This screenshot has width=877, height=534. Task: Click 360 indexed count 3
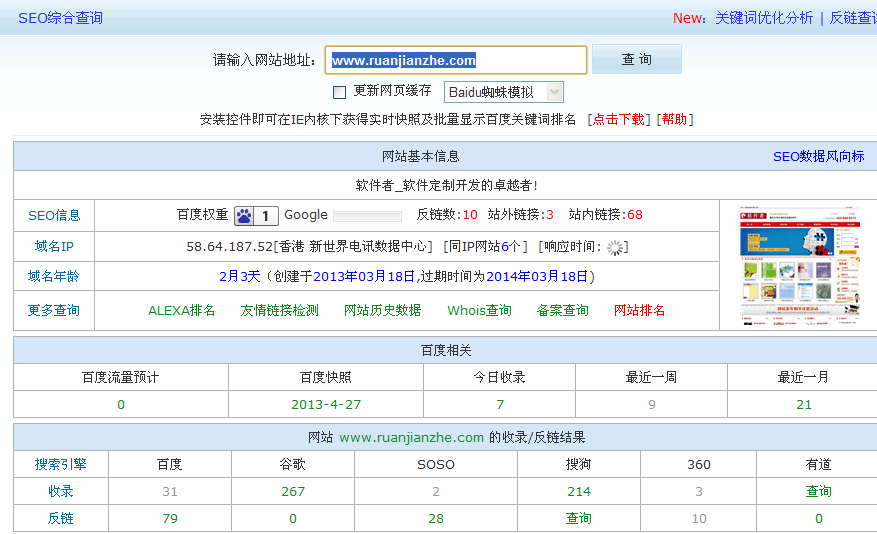point(699,492)
